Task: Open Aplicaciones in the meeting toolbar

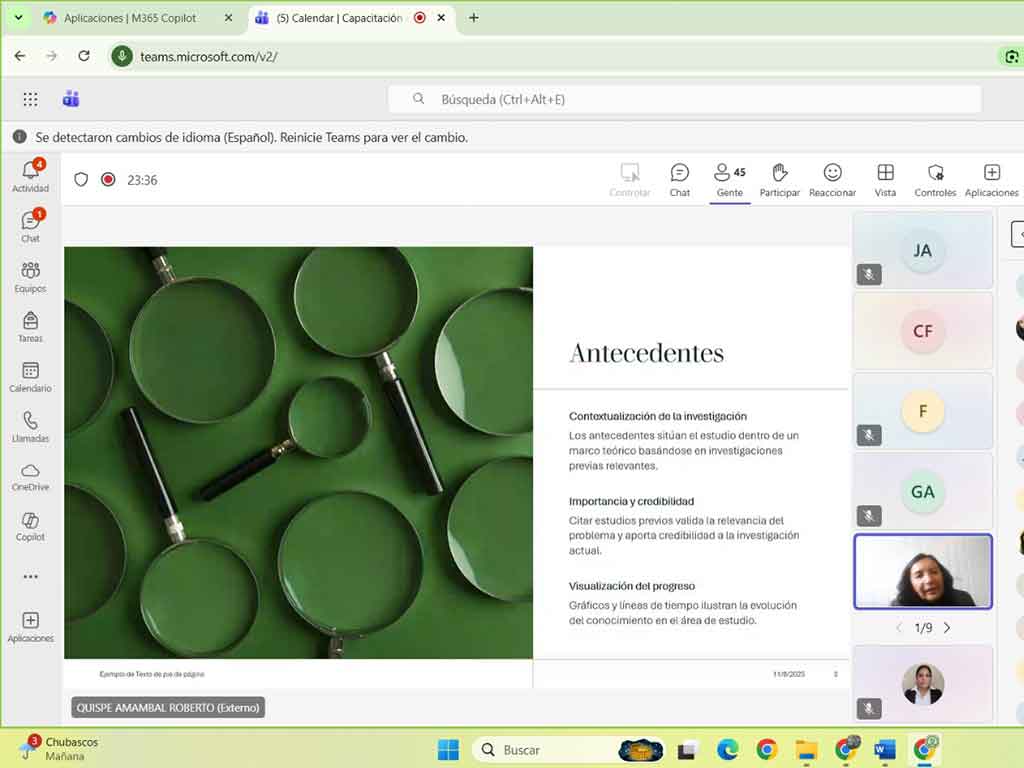Action: click(991, 180)
